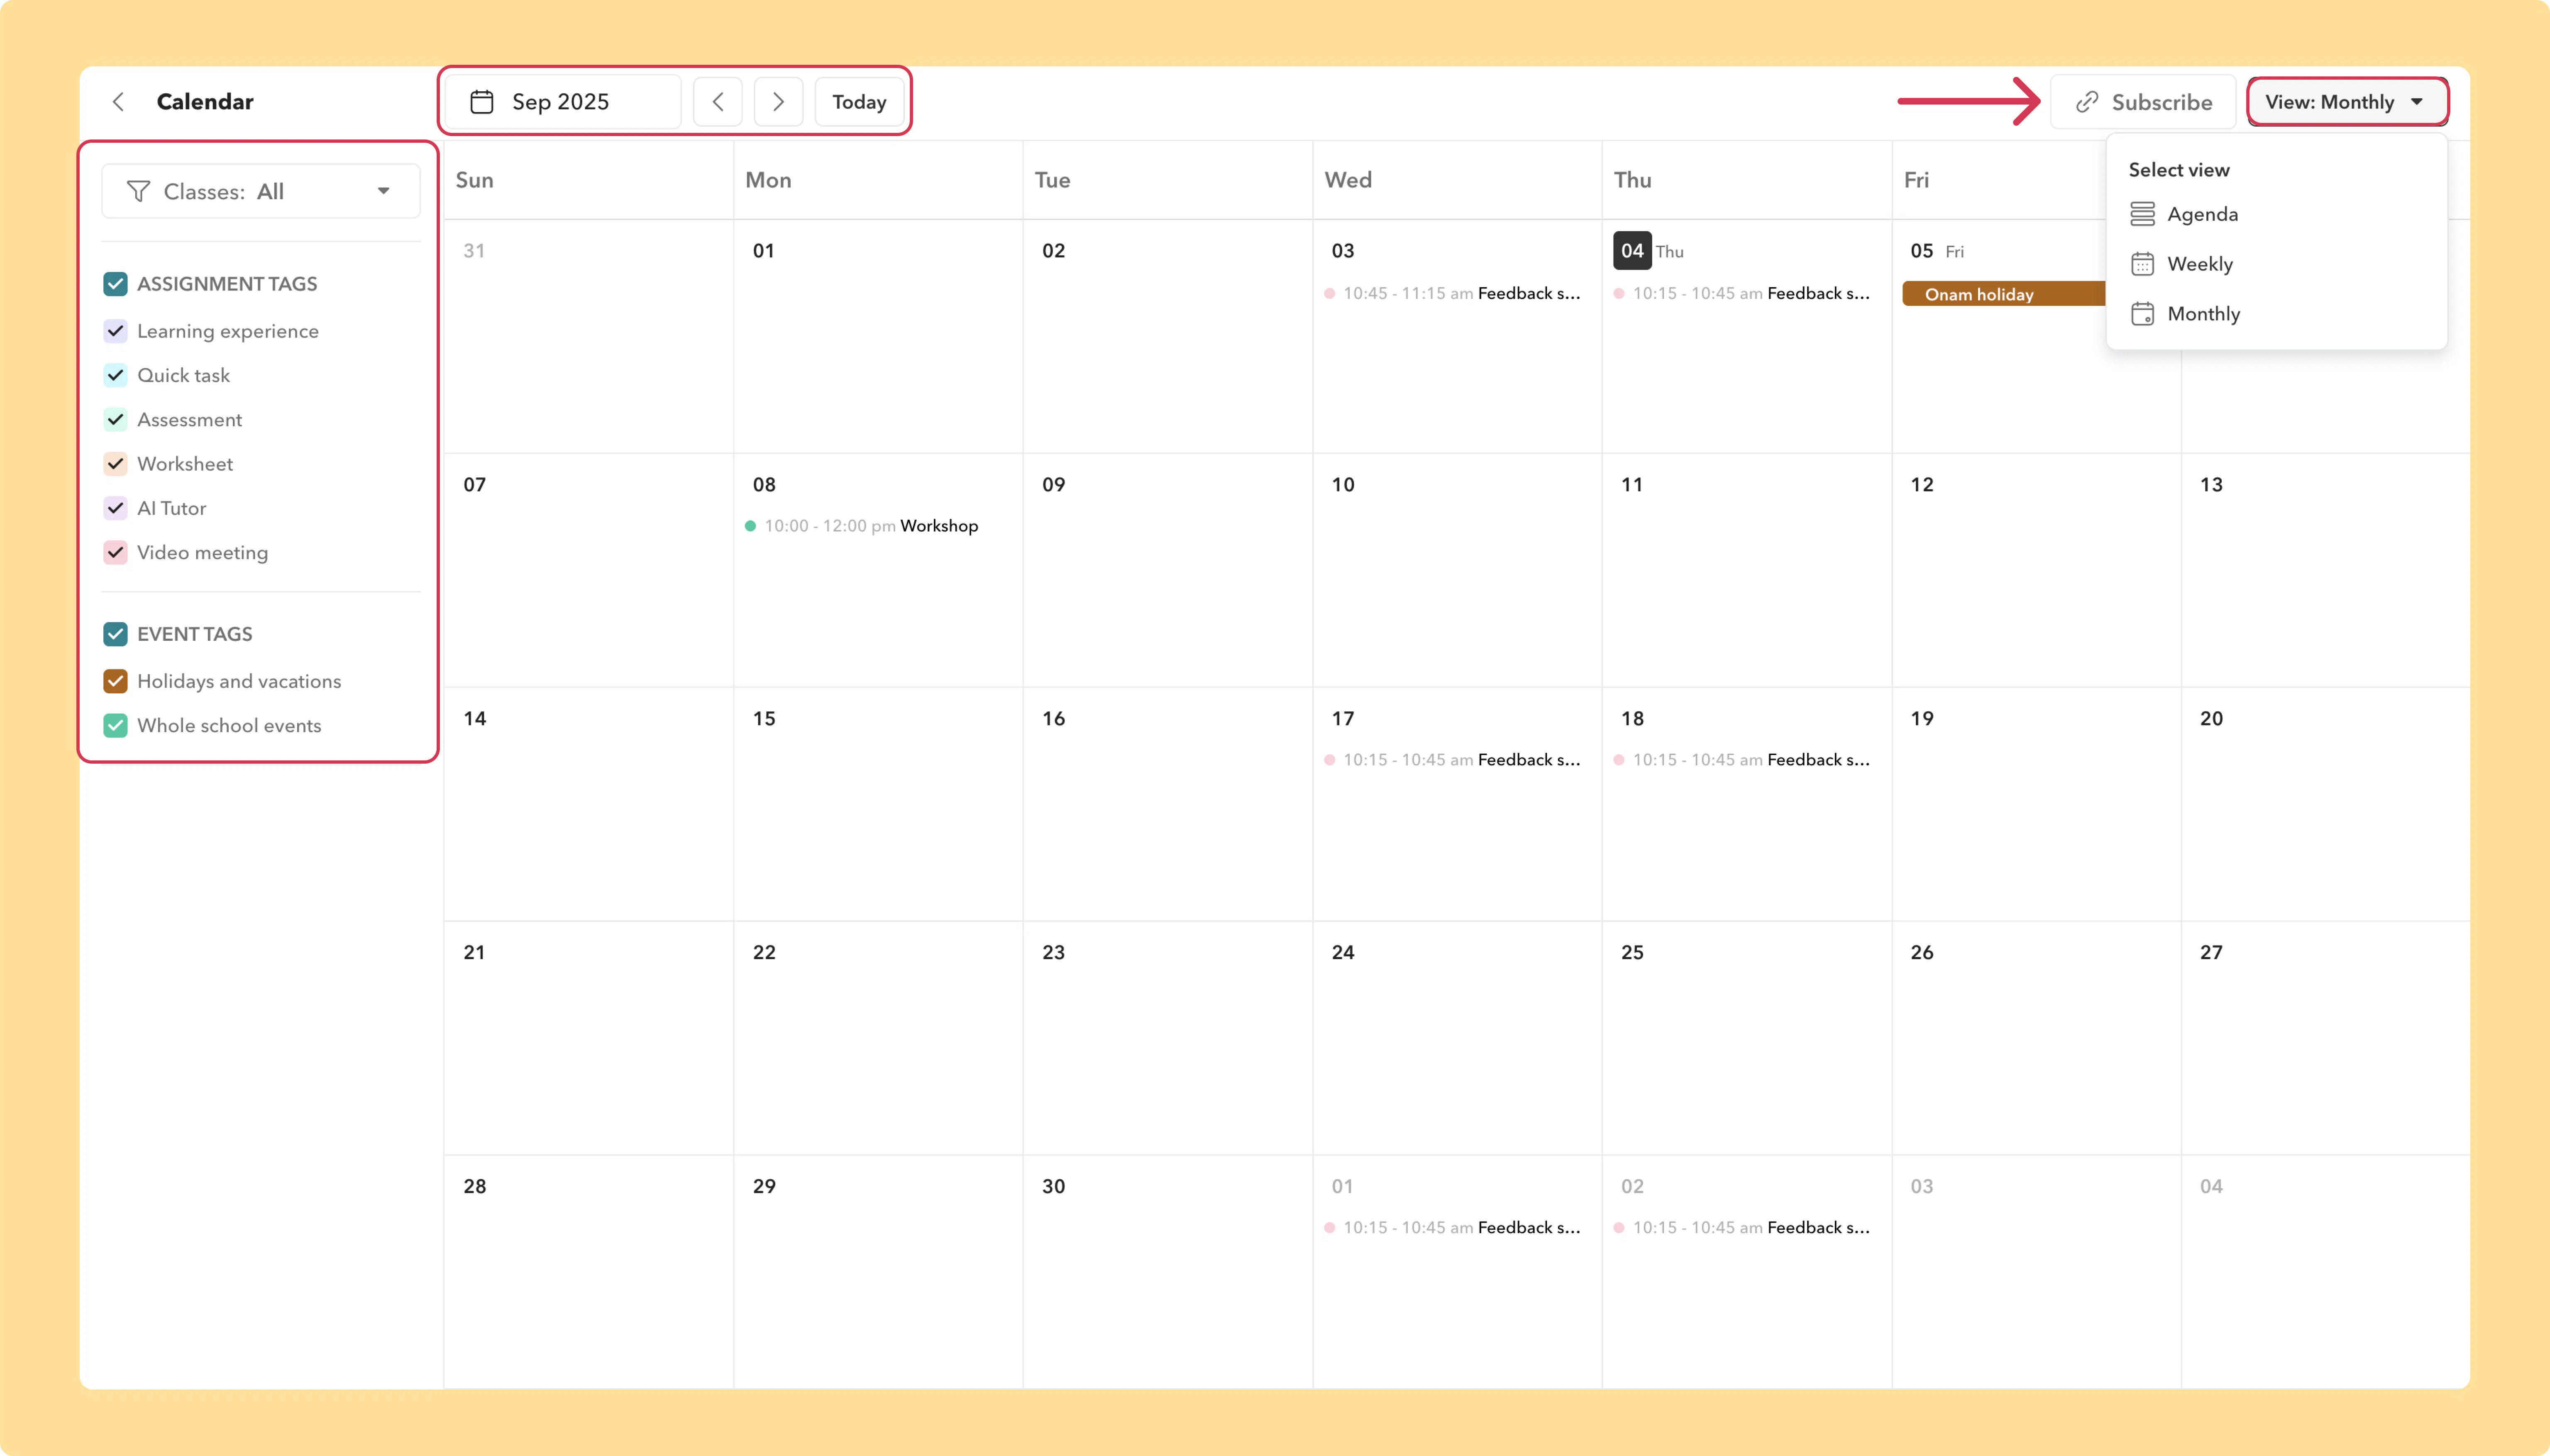Open Feedback session on September 4

(1742, 293)
